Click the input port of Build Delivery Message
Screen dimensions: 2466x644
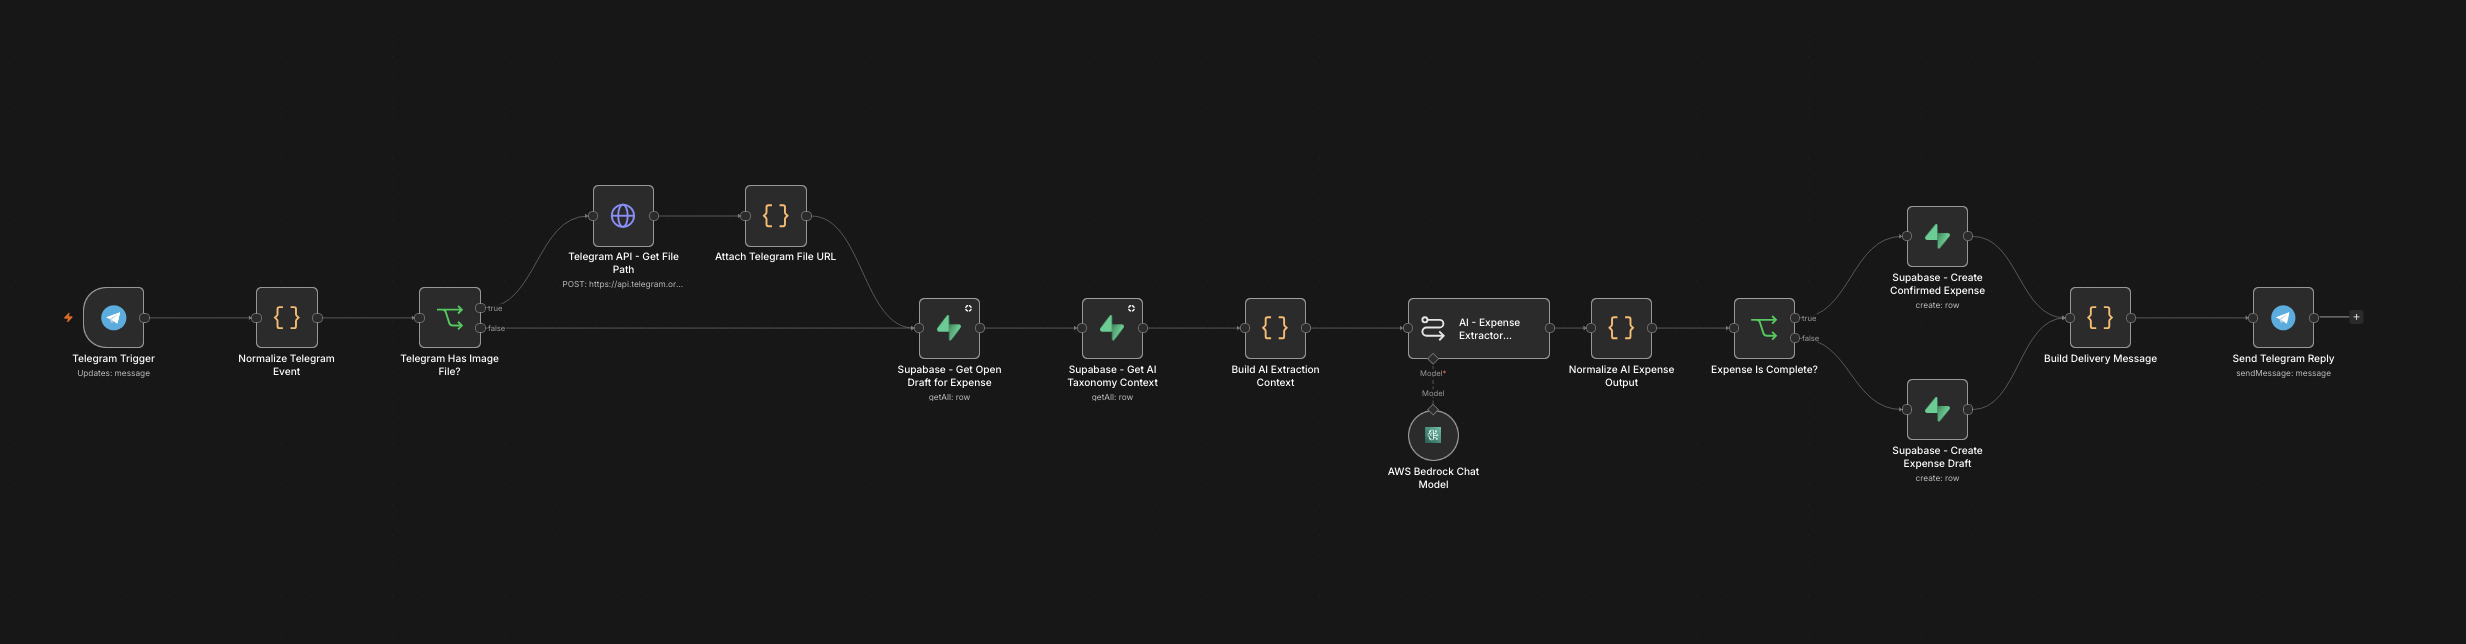point(2070,318)
